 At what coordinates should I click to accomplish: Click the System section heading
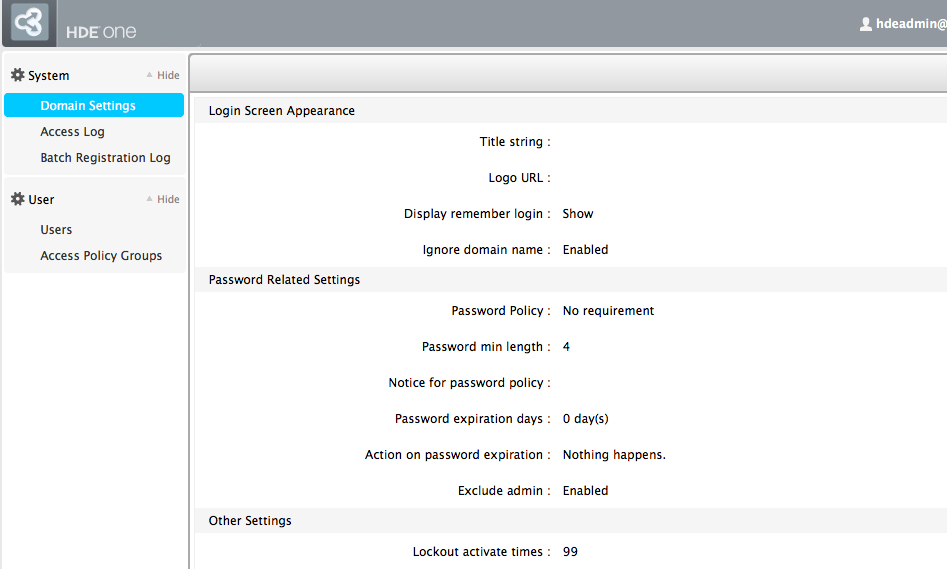point(48,76)
